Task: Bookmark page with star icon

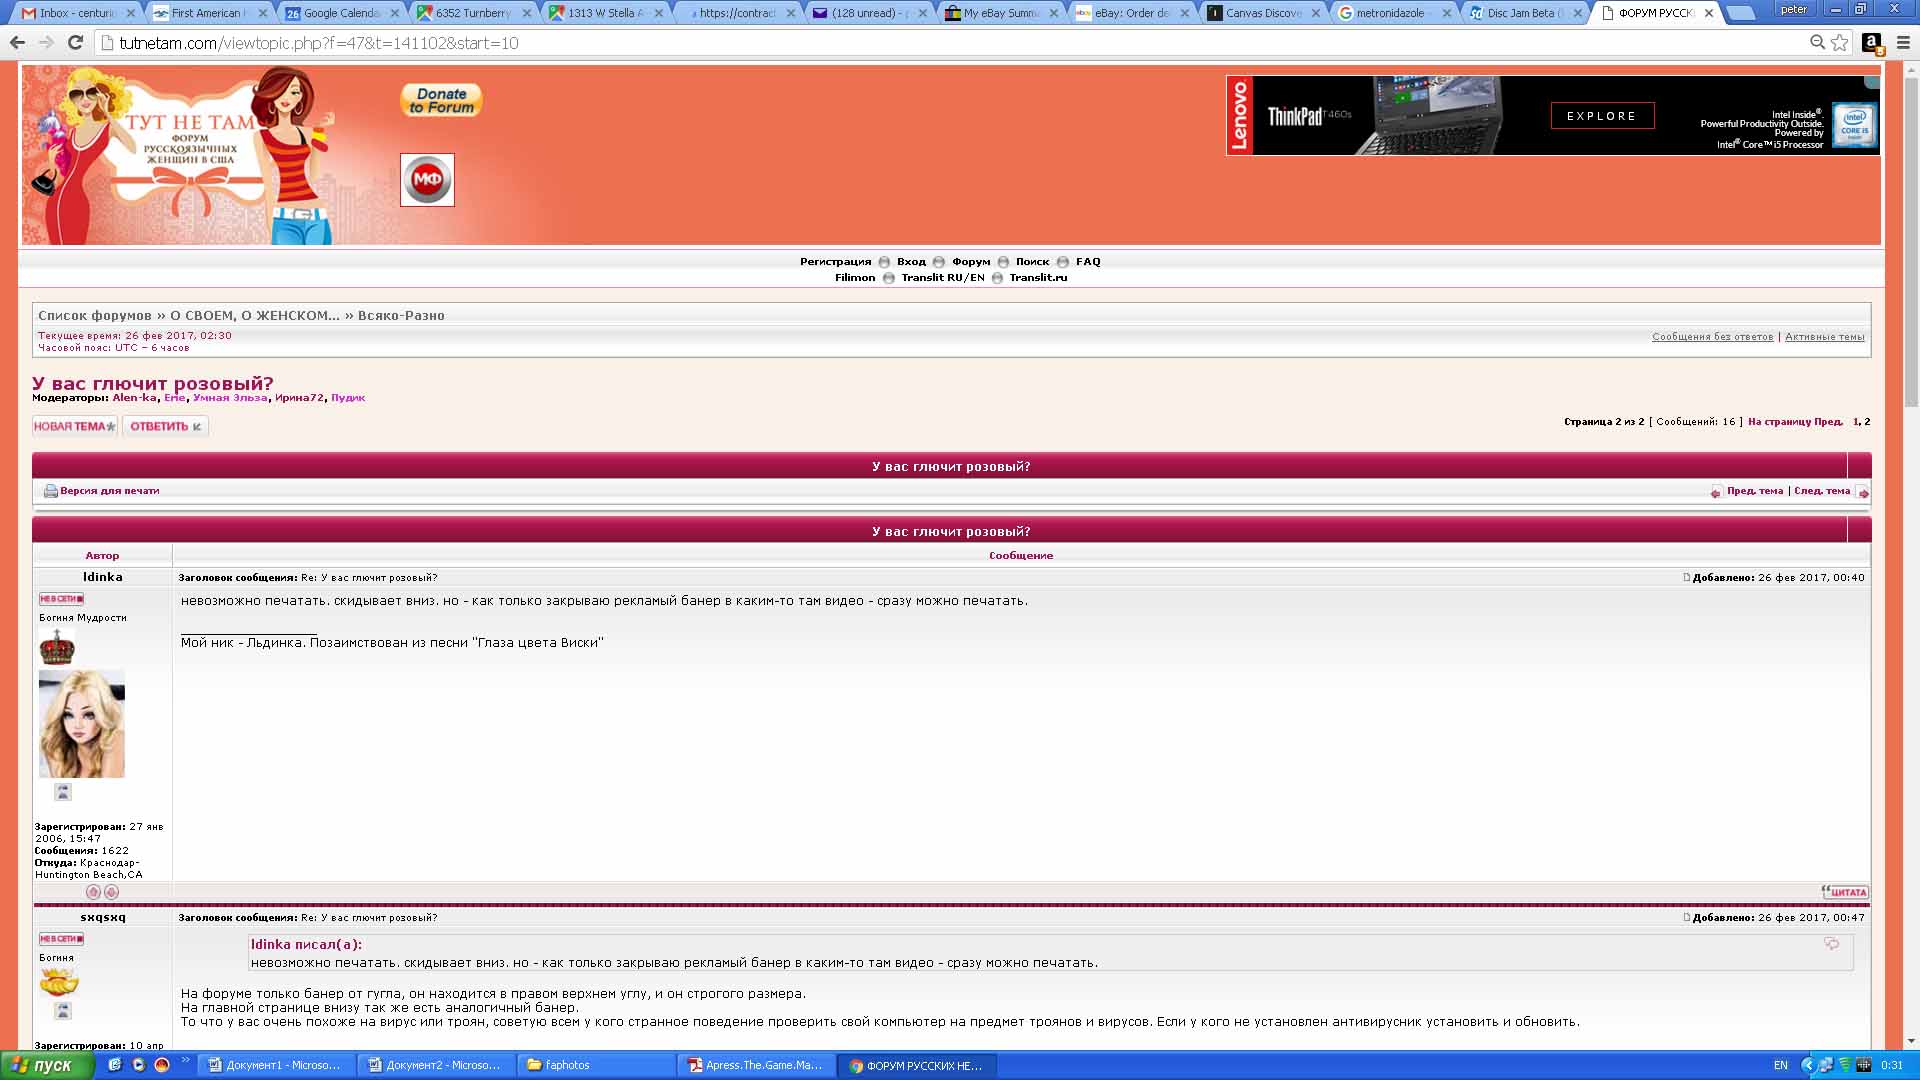Action: coord(1840,43)
